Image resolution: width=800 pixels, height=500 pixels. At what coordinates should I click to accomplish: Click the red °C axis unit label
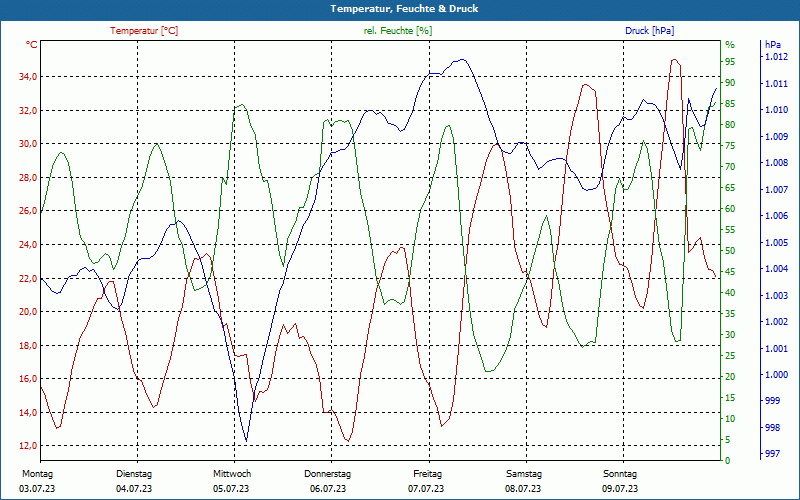(32, 45)
